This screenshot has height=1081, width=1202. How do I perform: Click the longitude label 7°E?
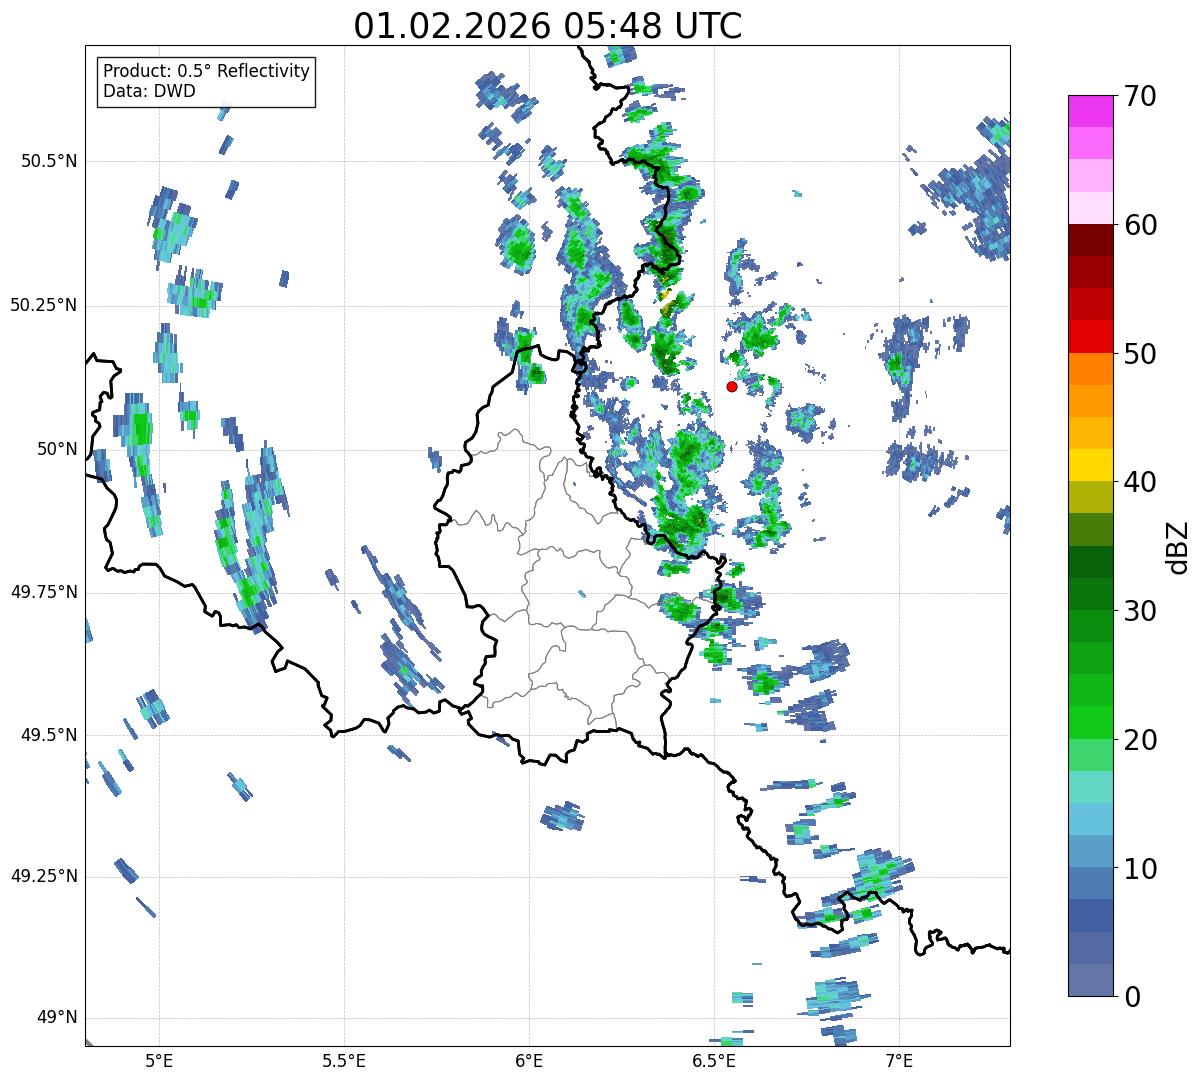pyautogui.click(x=899, y=1060)
